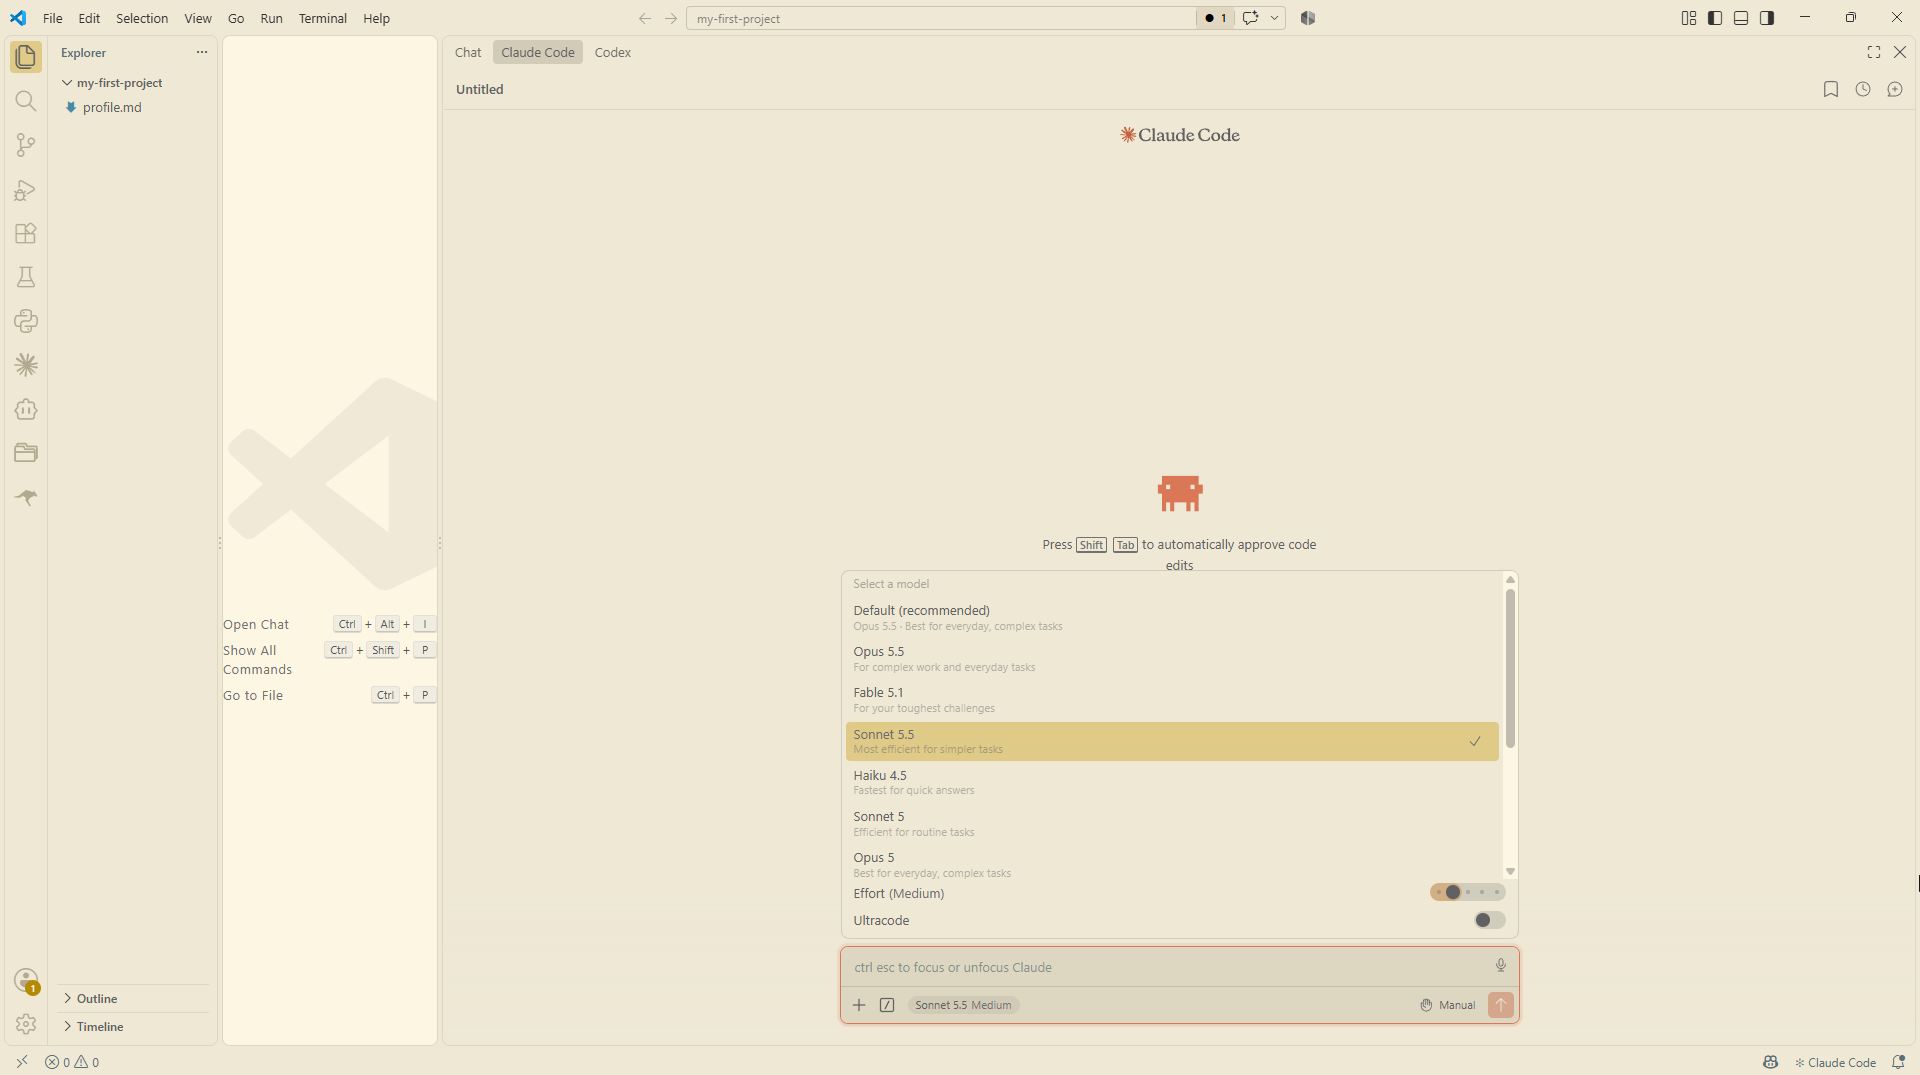Toggle the bottom panel layout button

coord(1741,18)
